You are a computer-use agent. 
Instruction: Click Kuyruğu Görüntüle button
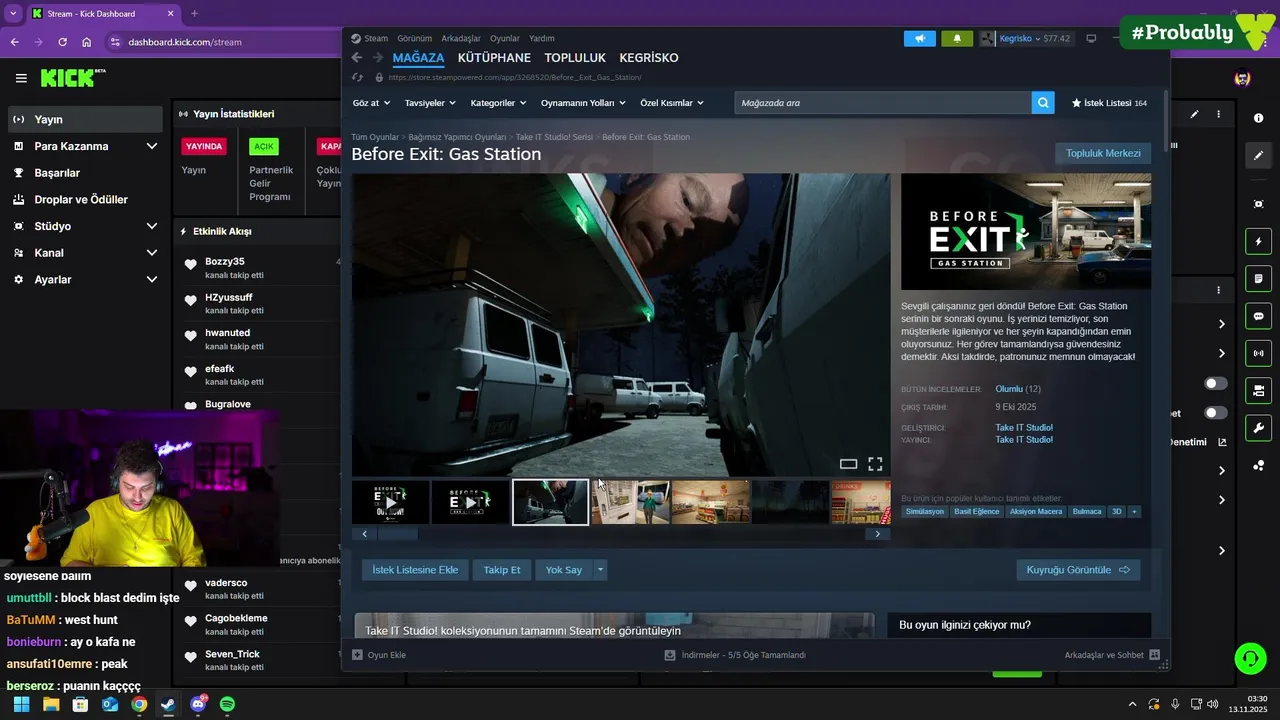[1078, 570]
